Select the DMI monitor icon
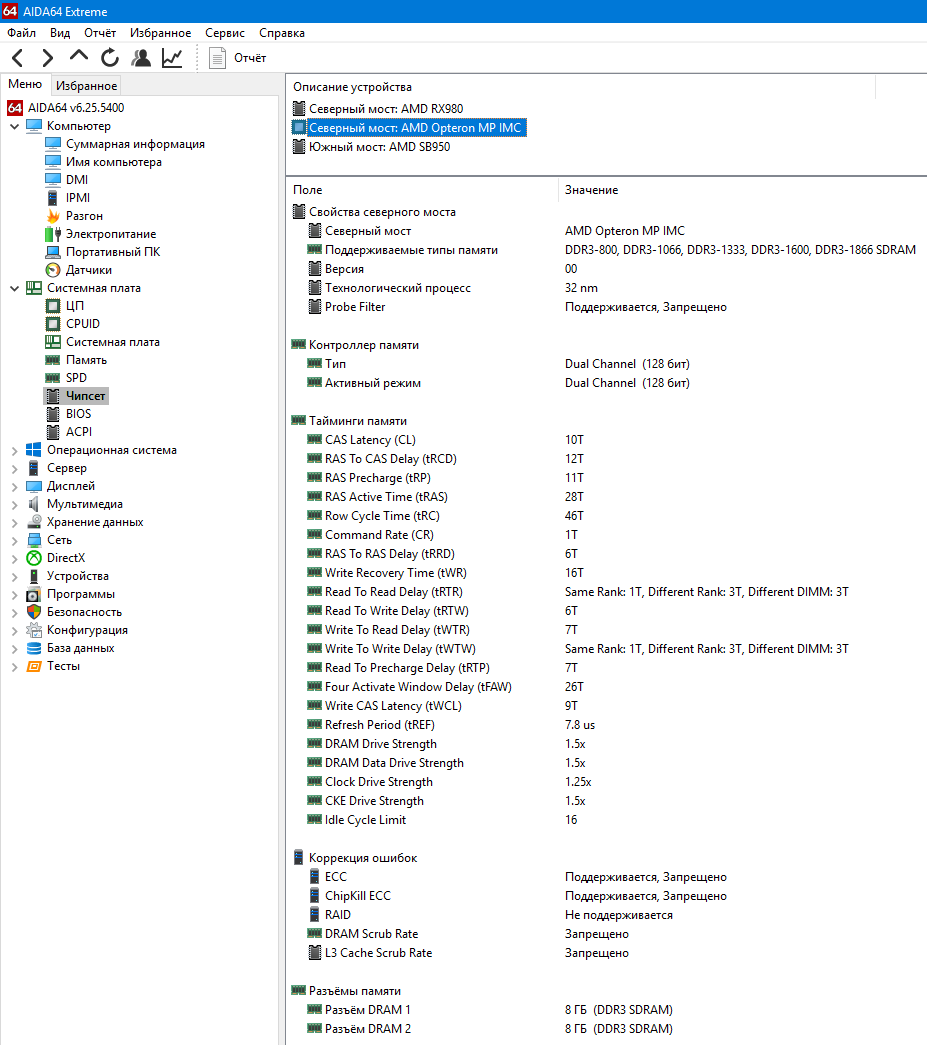The height and width of the screenshot is (1045, 927). pos(53,179)
